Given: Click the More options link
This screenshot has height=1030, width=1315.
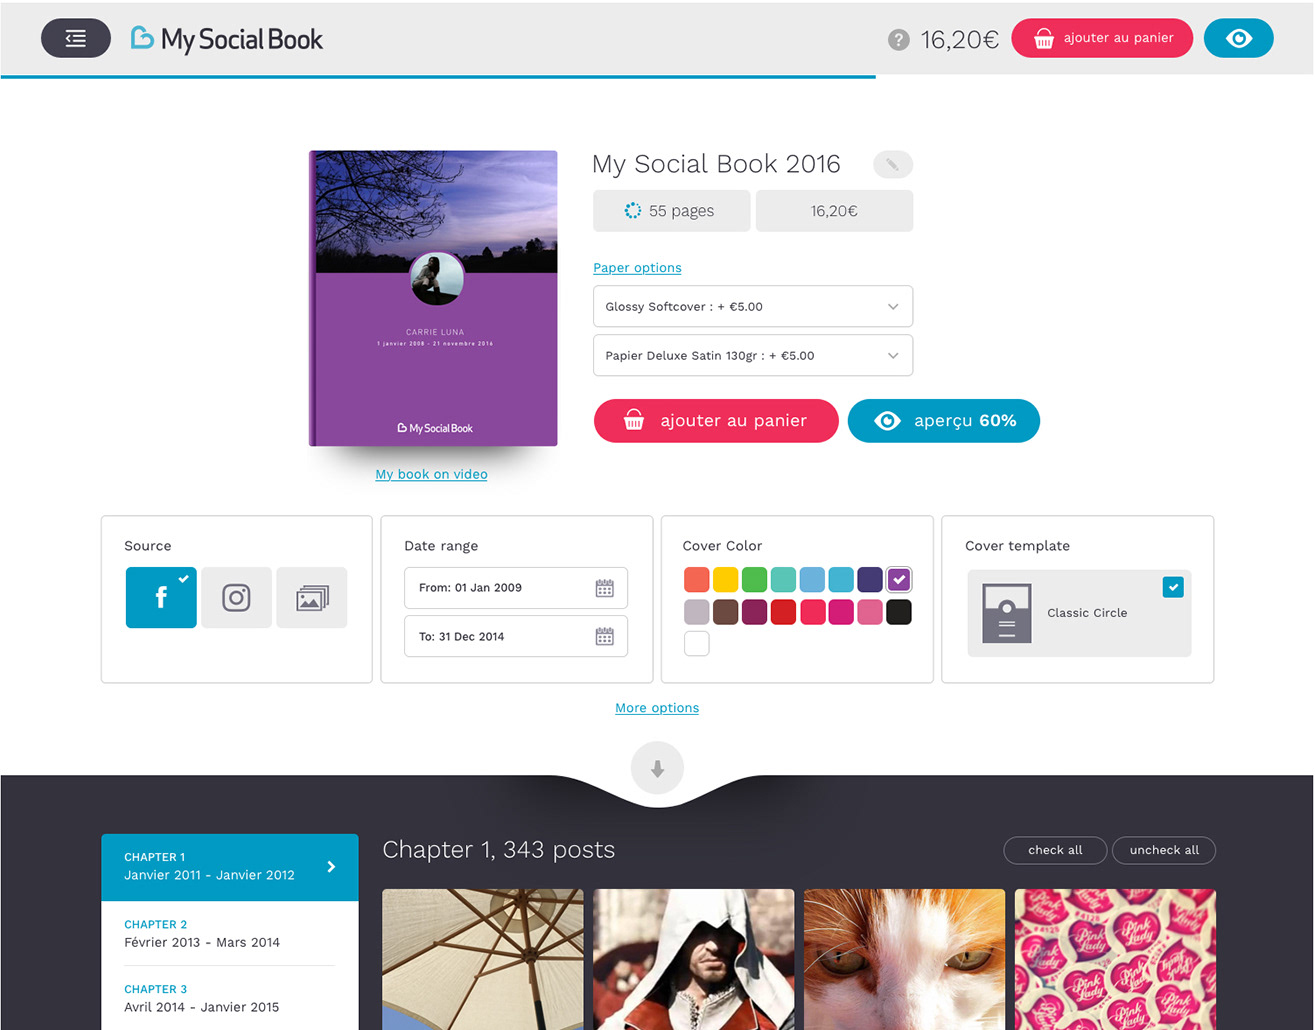Looking at the screenshot, I should click(657, 708).
